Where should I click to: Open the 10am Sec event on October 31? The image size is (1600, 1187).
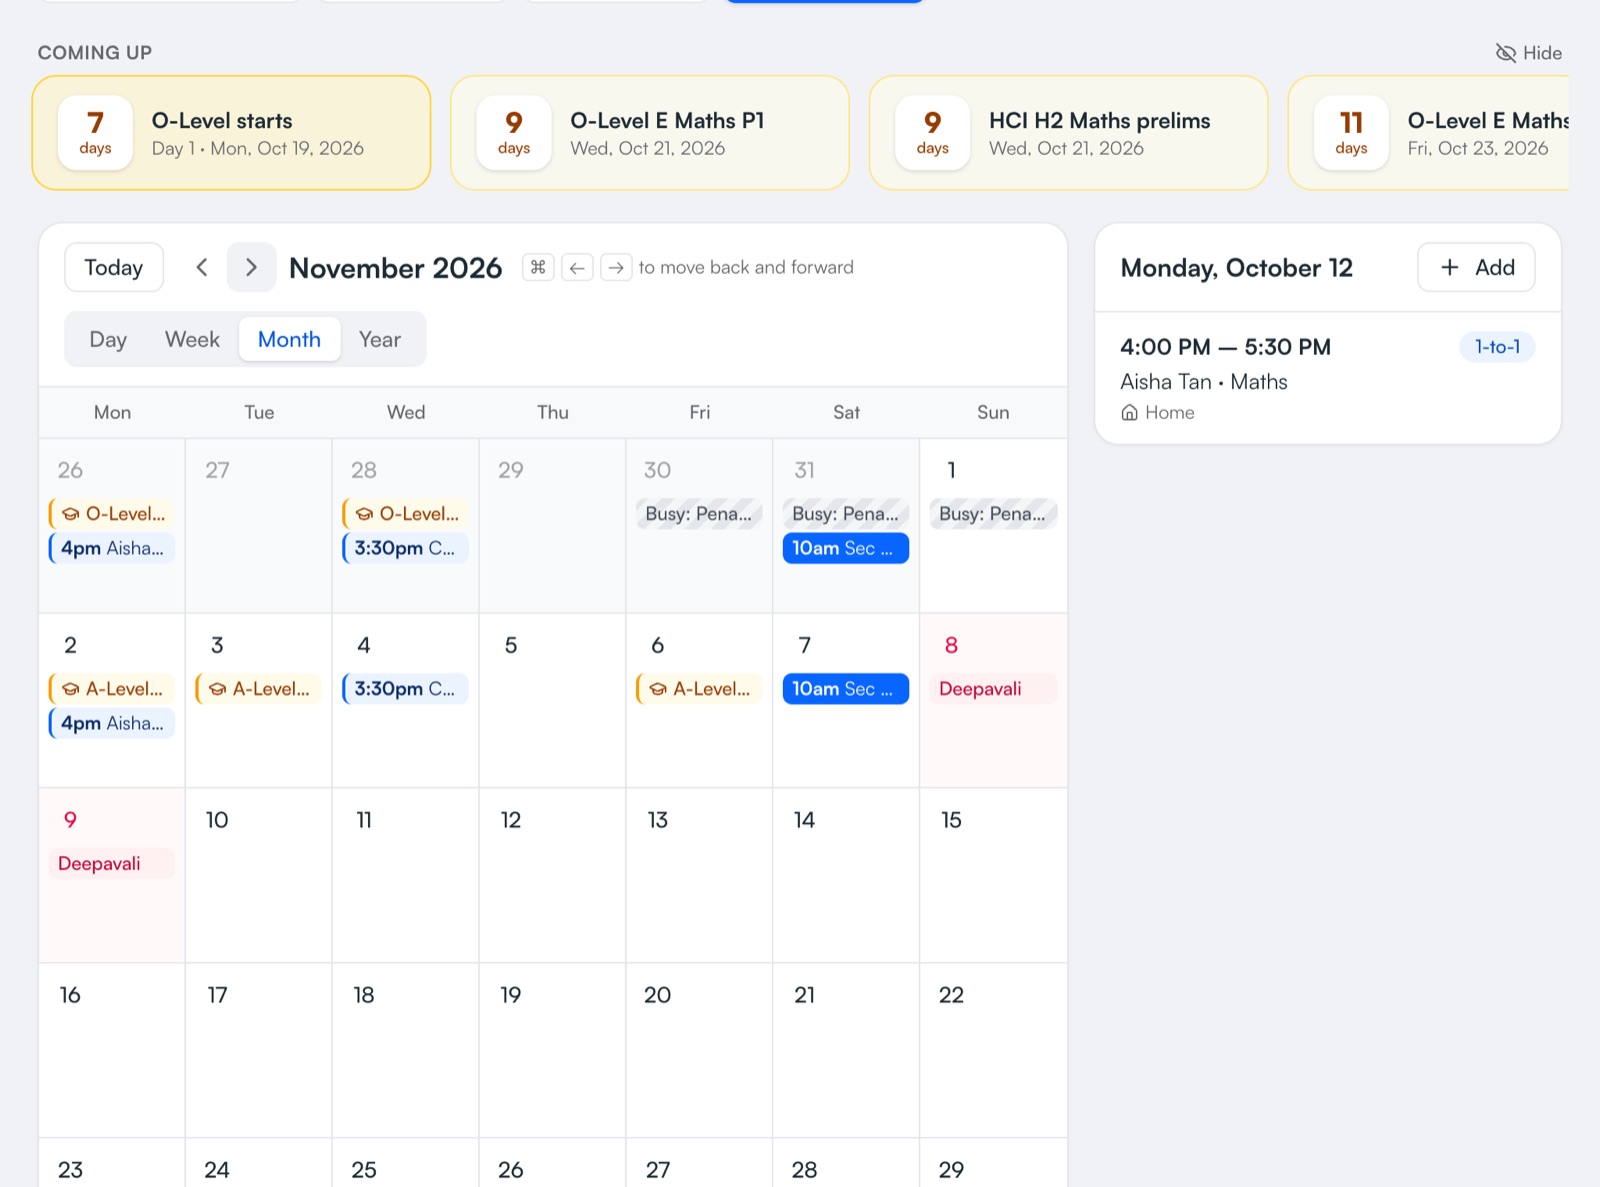[x=846, y=548]
